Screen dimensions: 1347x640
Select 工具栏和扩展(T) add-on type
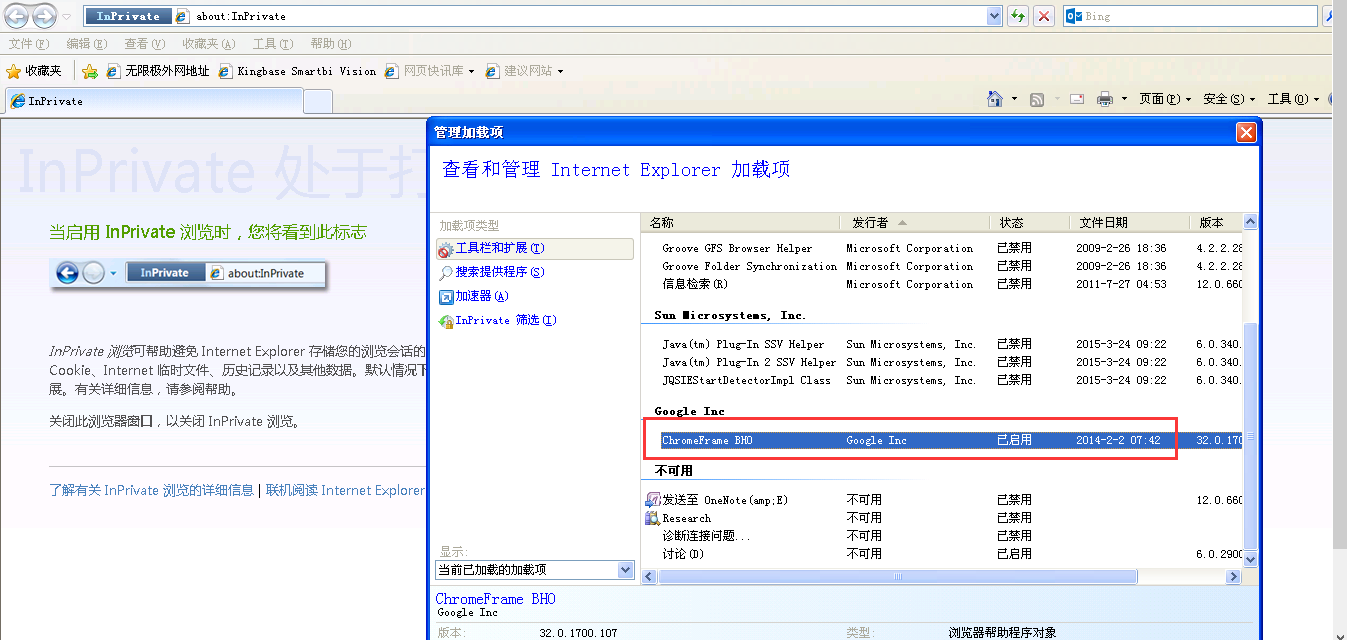535,248
